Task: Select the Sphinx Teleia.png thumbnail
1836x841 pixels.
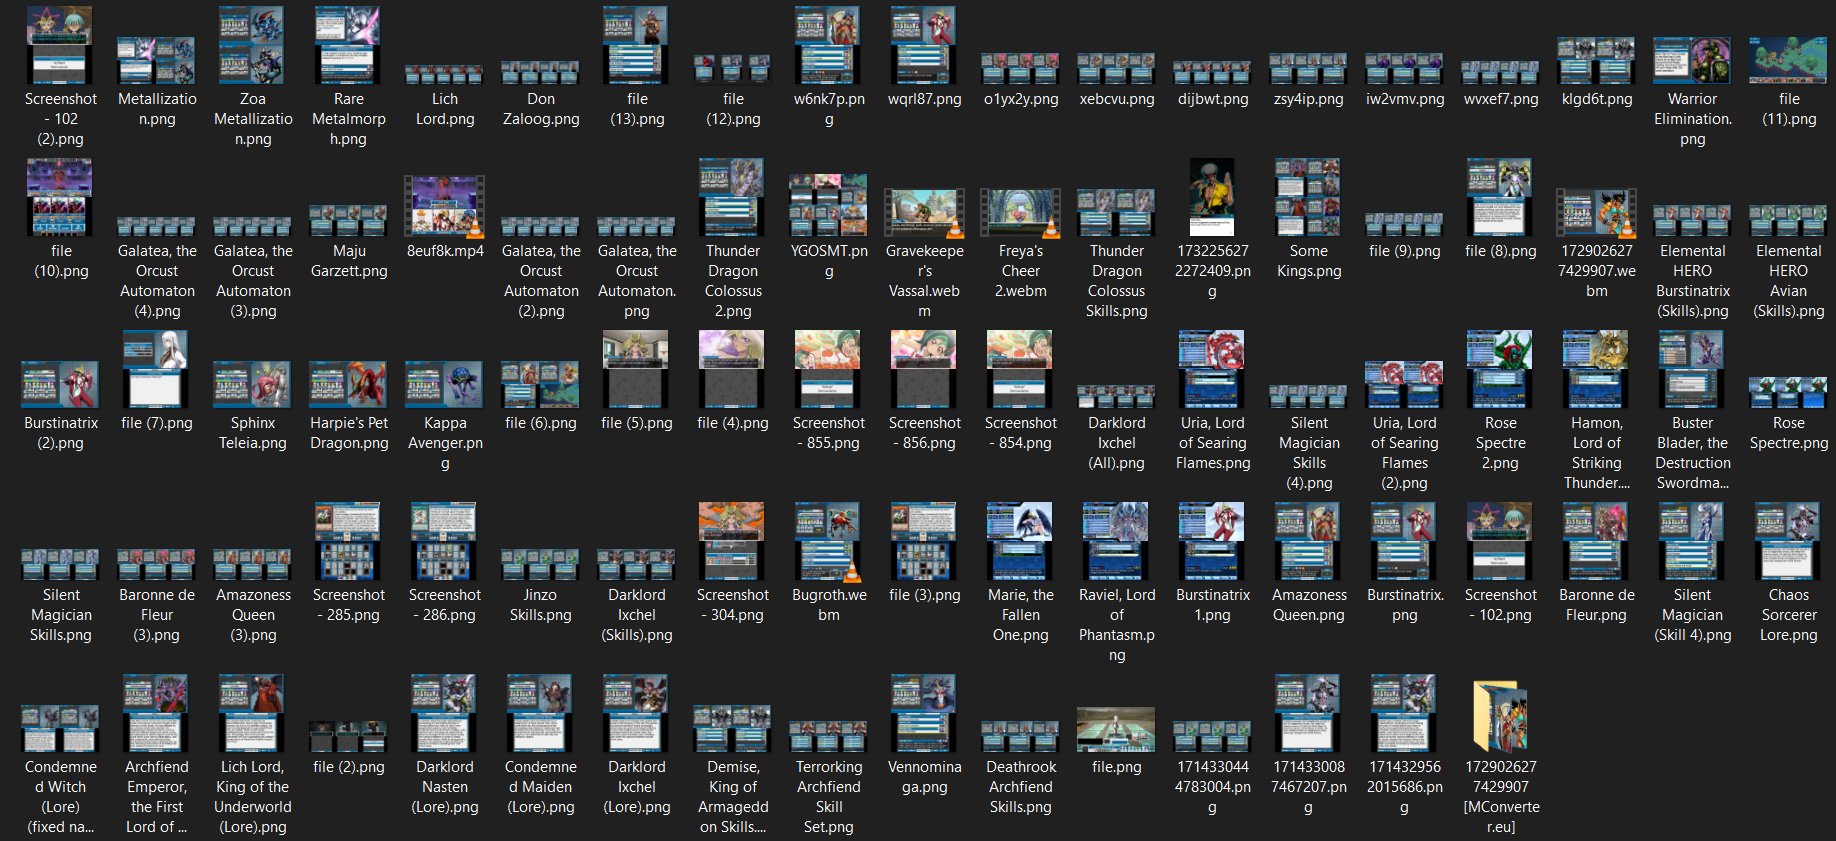Action: [252, 384]
